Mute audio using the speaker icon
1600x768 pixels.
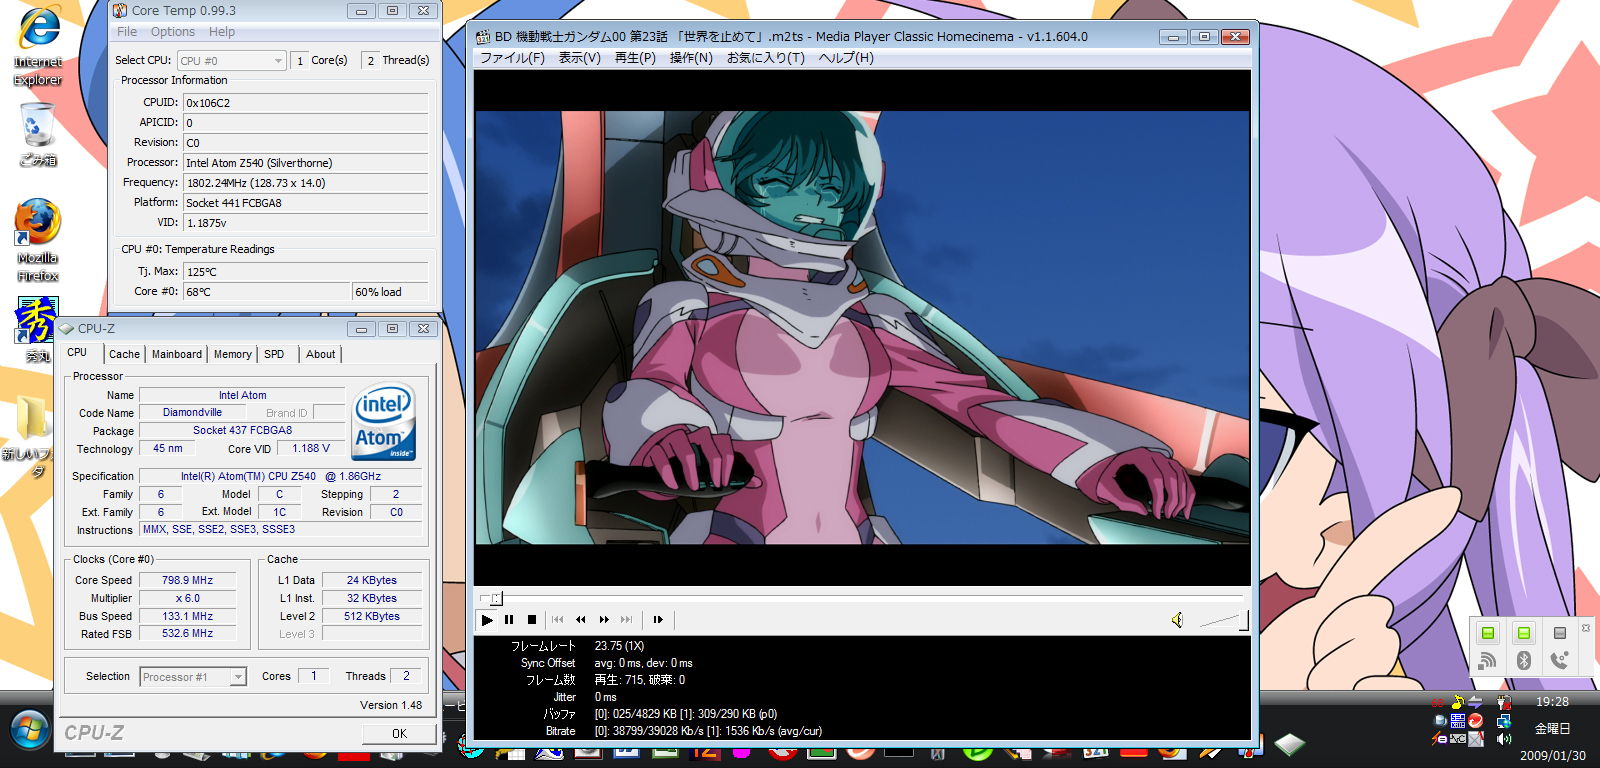coord(1177,620)
